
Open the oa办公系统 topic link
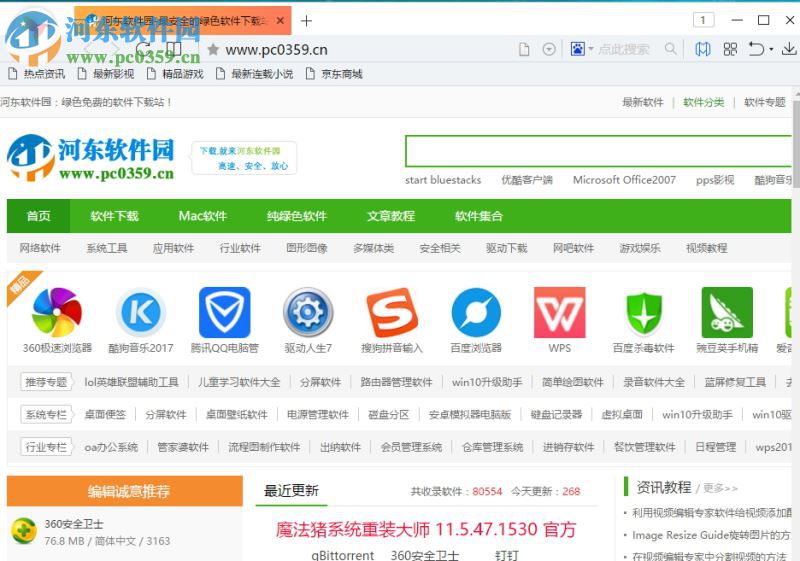pos(111,447)
